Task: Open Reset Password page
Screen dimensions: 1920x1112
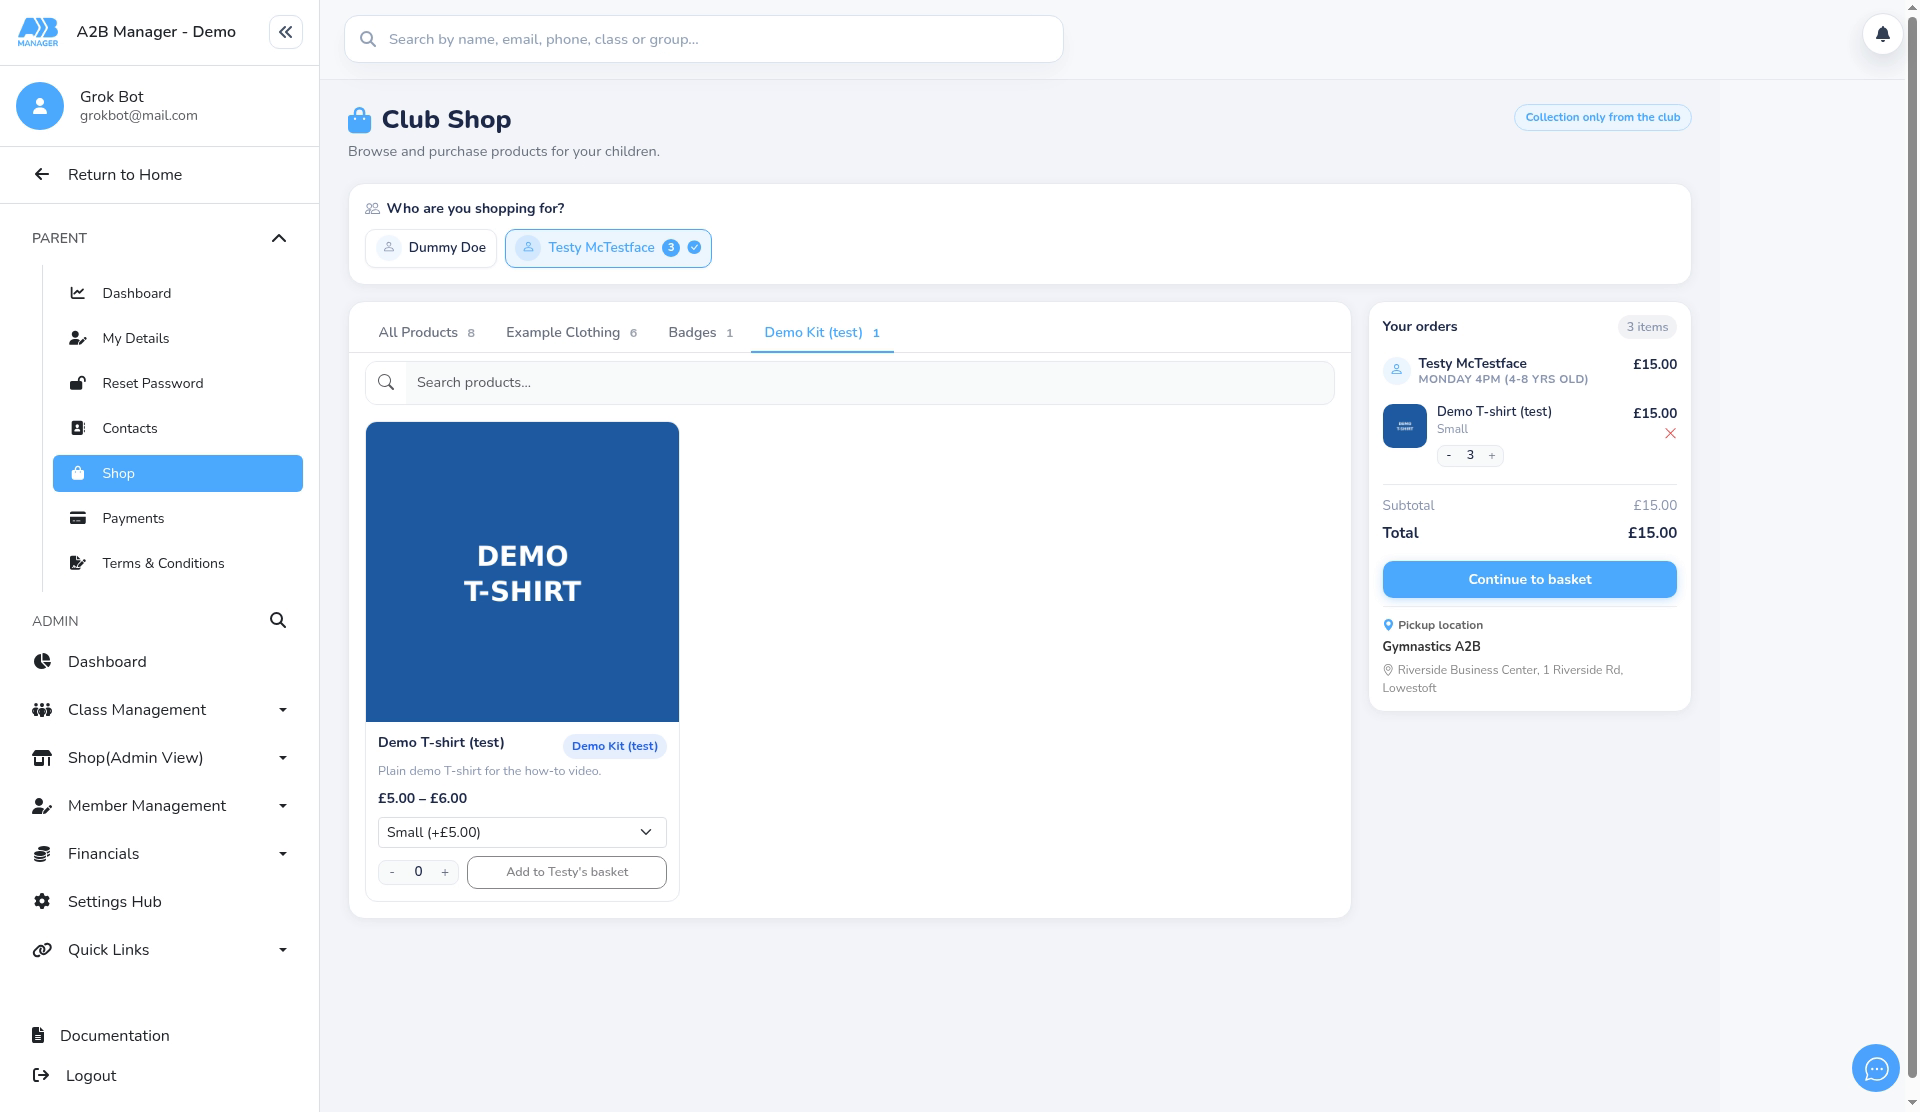Action: pos(178,383)
